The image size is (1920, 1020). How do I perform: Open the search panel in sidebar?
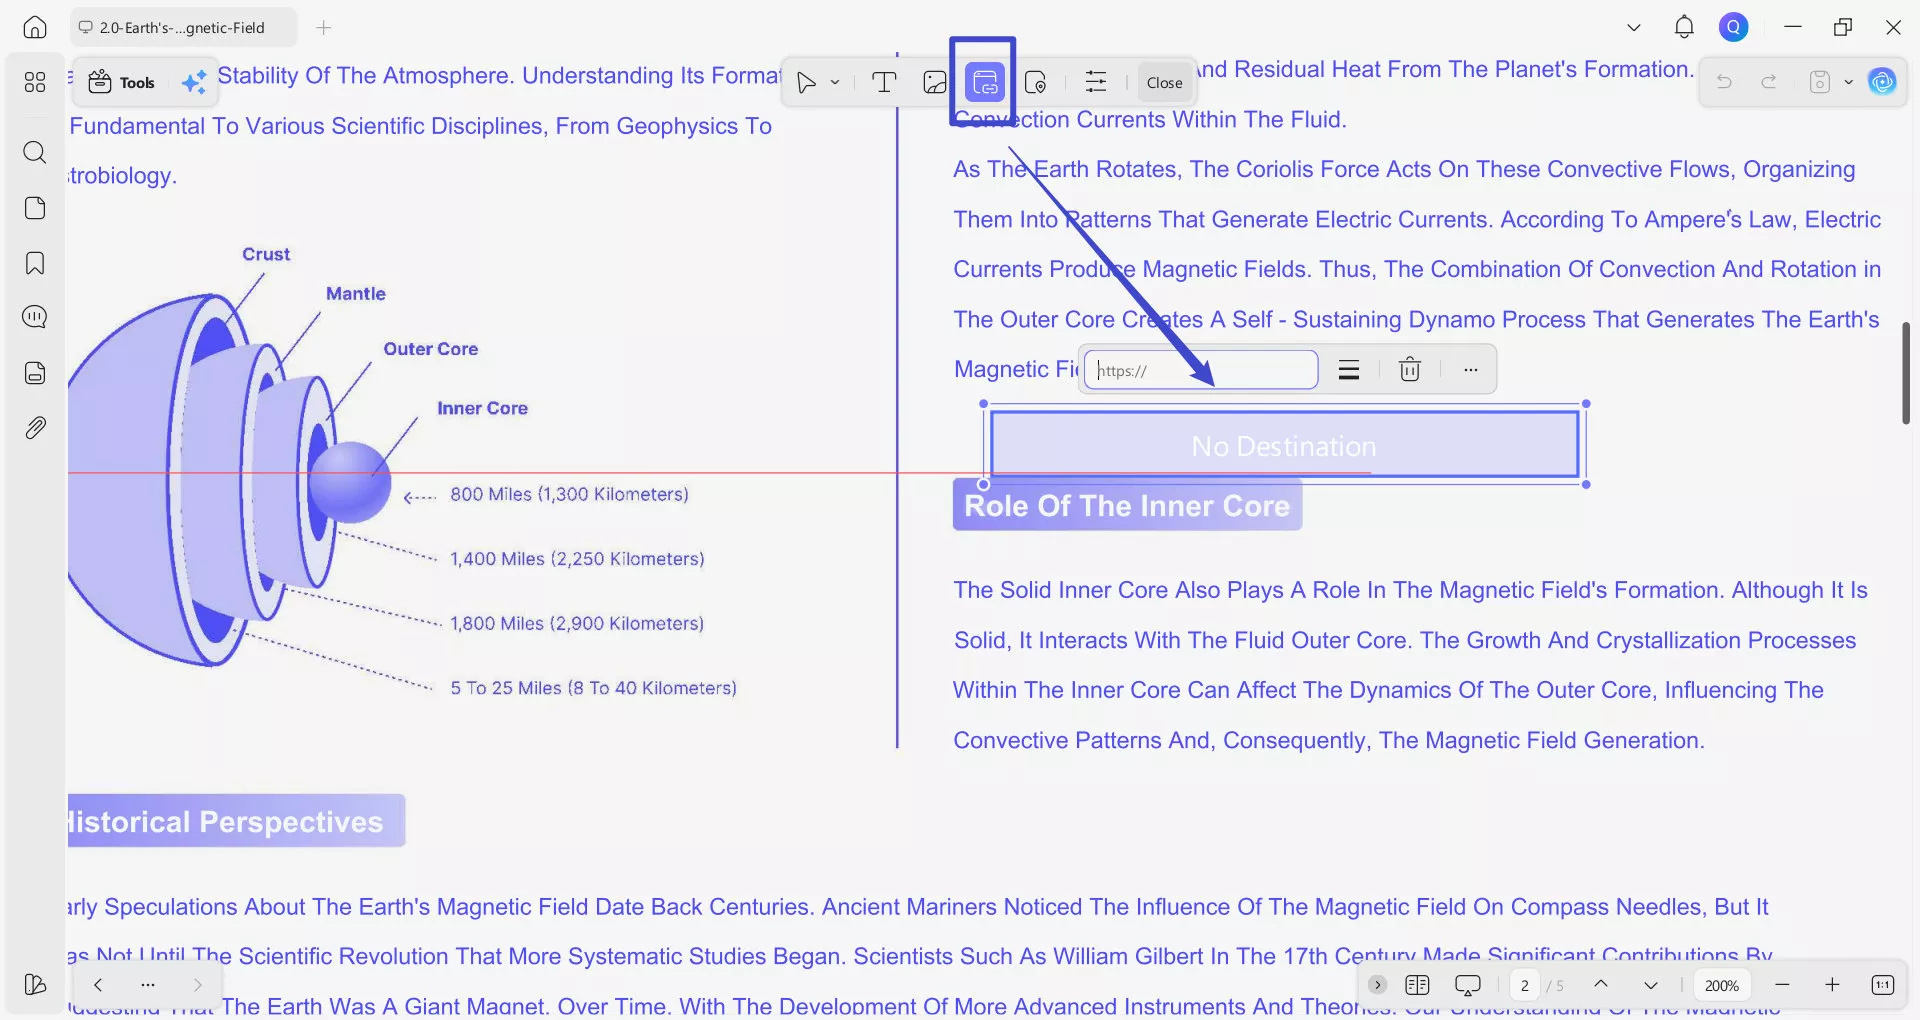[x=35, y=152]
